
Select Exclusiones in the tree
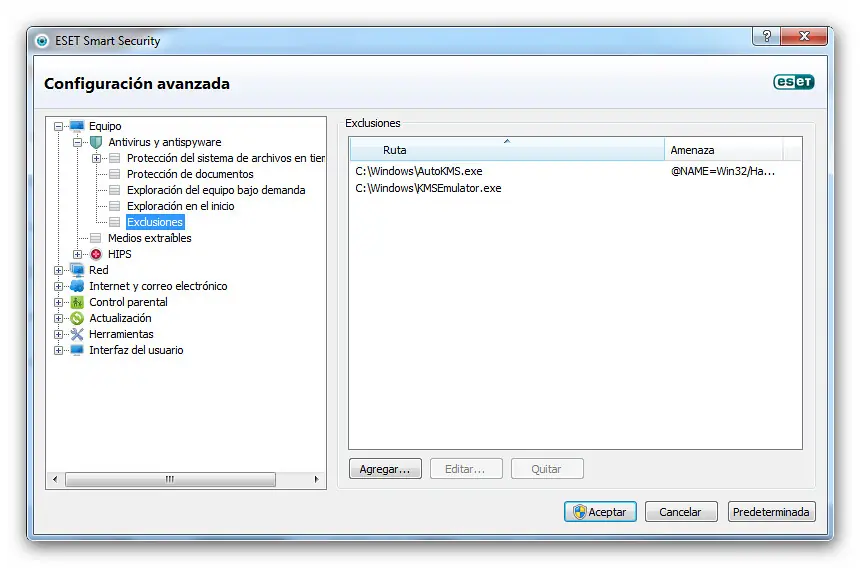point(155,222)
